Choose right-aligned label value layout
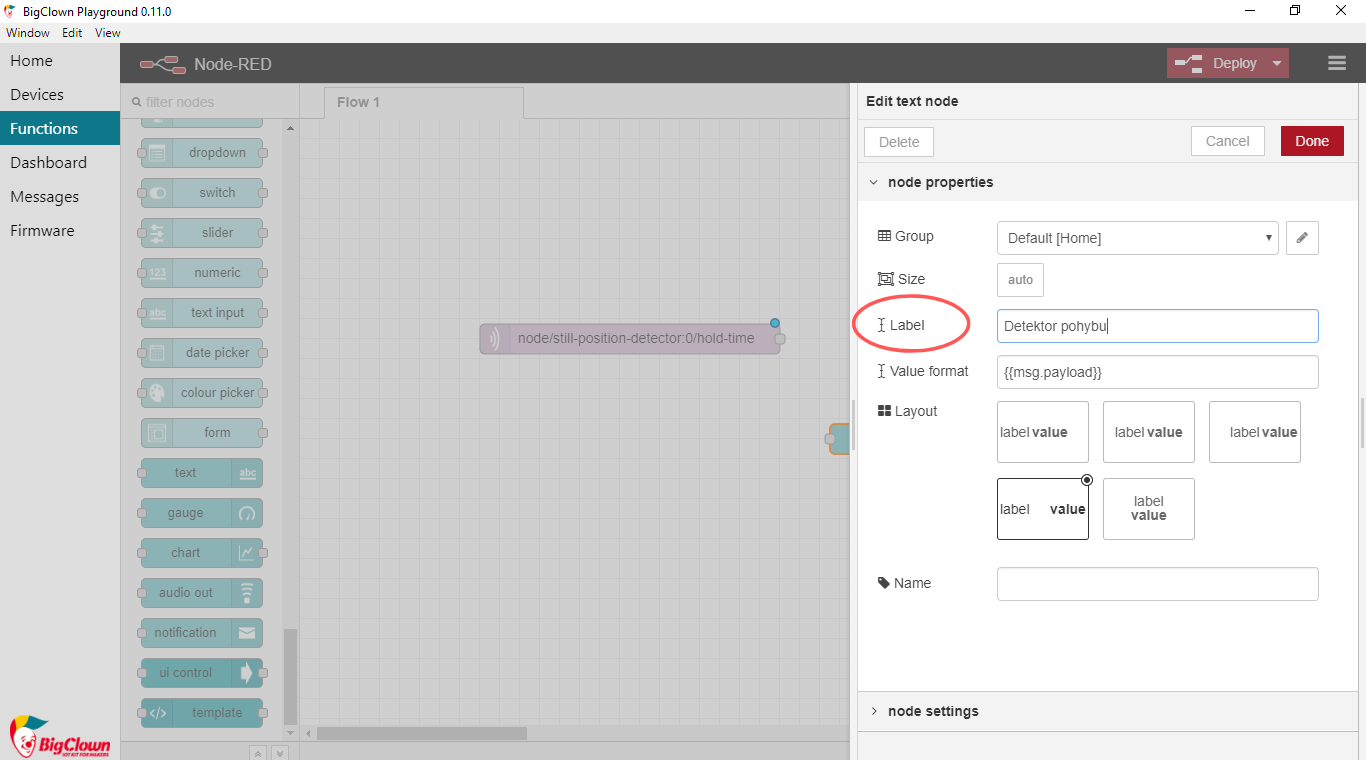1366x760 pixels. pos(1254,432)
